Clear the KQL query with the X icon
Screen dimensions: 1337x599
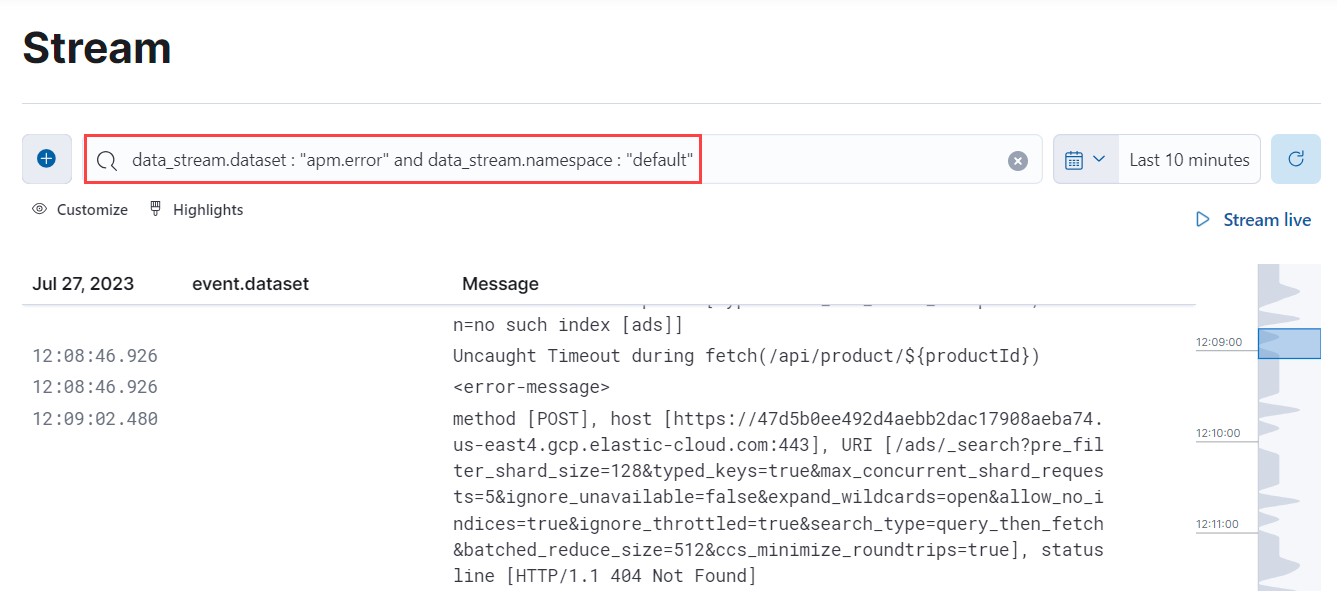point(1018,159)
